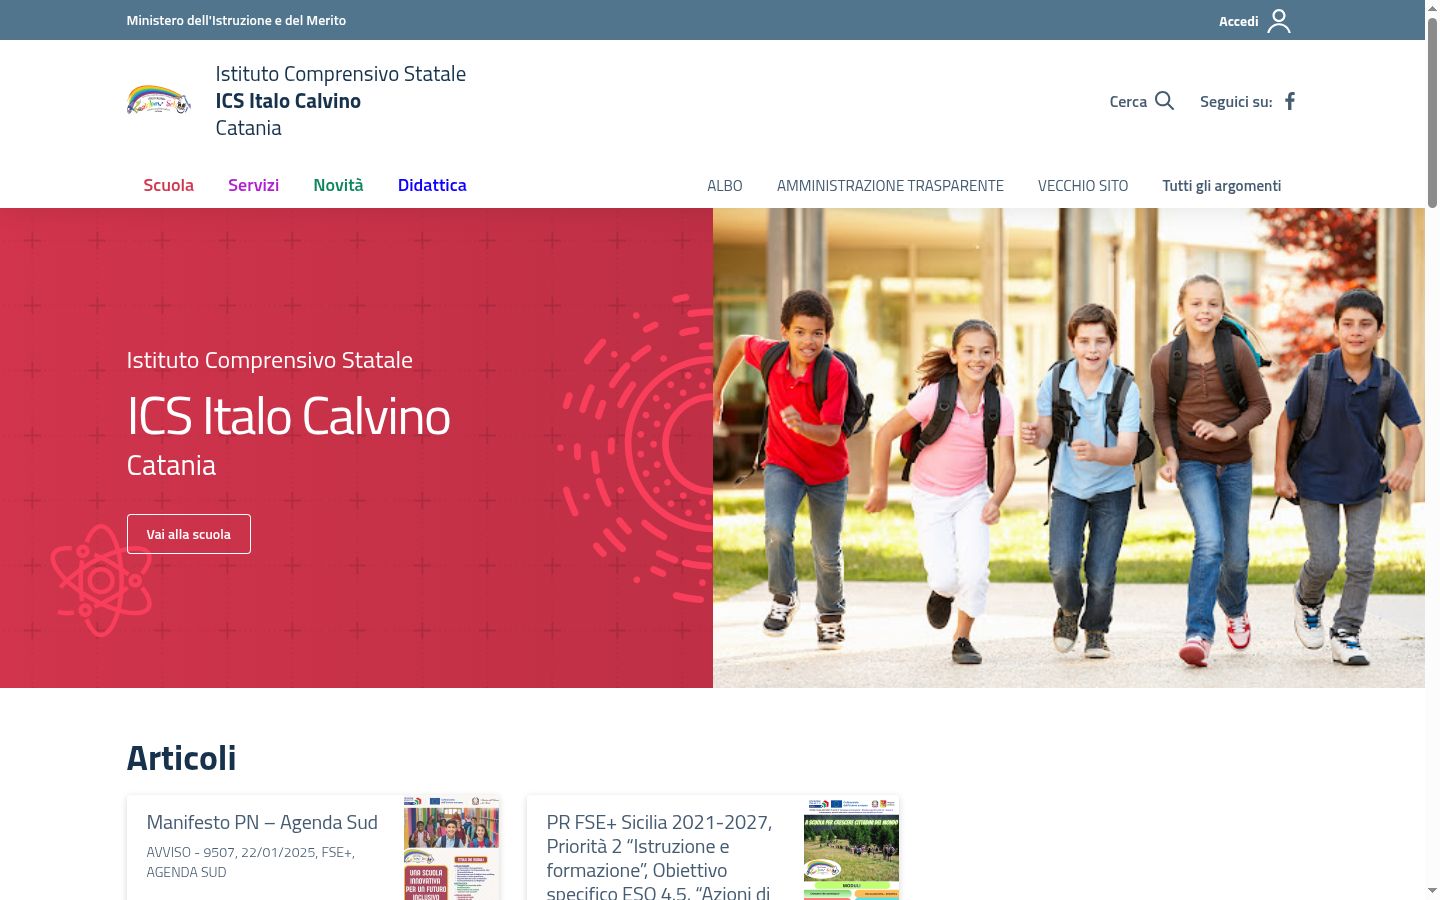Click the header title ICS Italo Calvino
This screenshot has height=900, width=1440.
point(288,101)
